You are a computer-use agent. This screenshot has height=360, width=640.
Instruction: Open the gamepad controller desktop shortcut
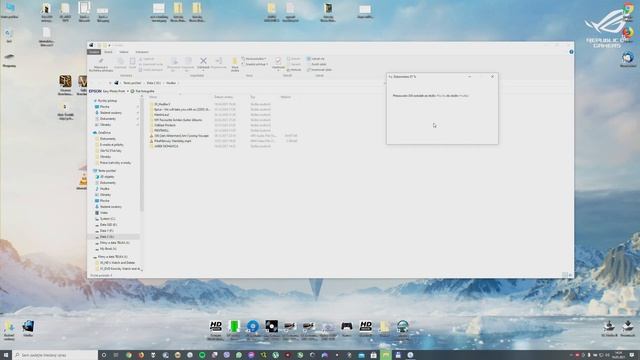point(347,326)
